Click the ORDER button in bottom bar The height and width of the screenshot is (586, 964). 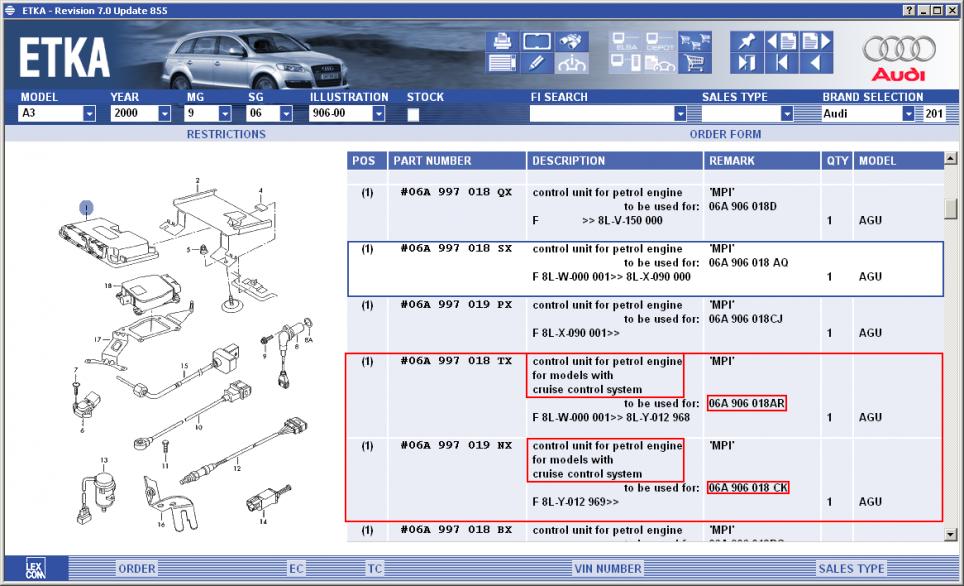[x=136, y=569]
